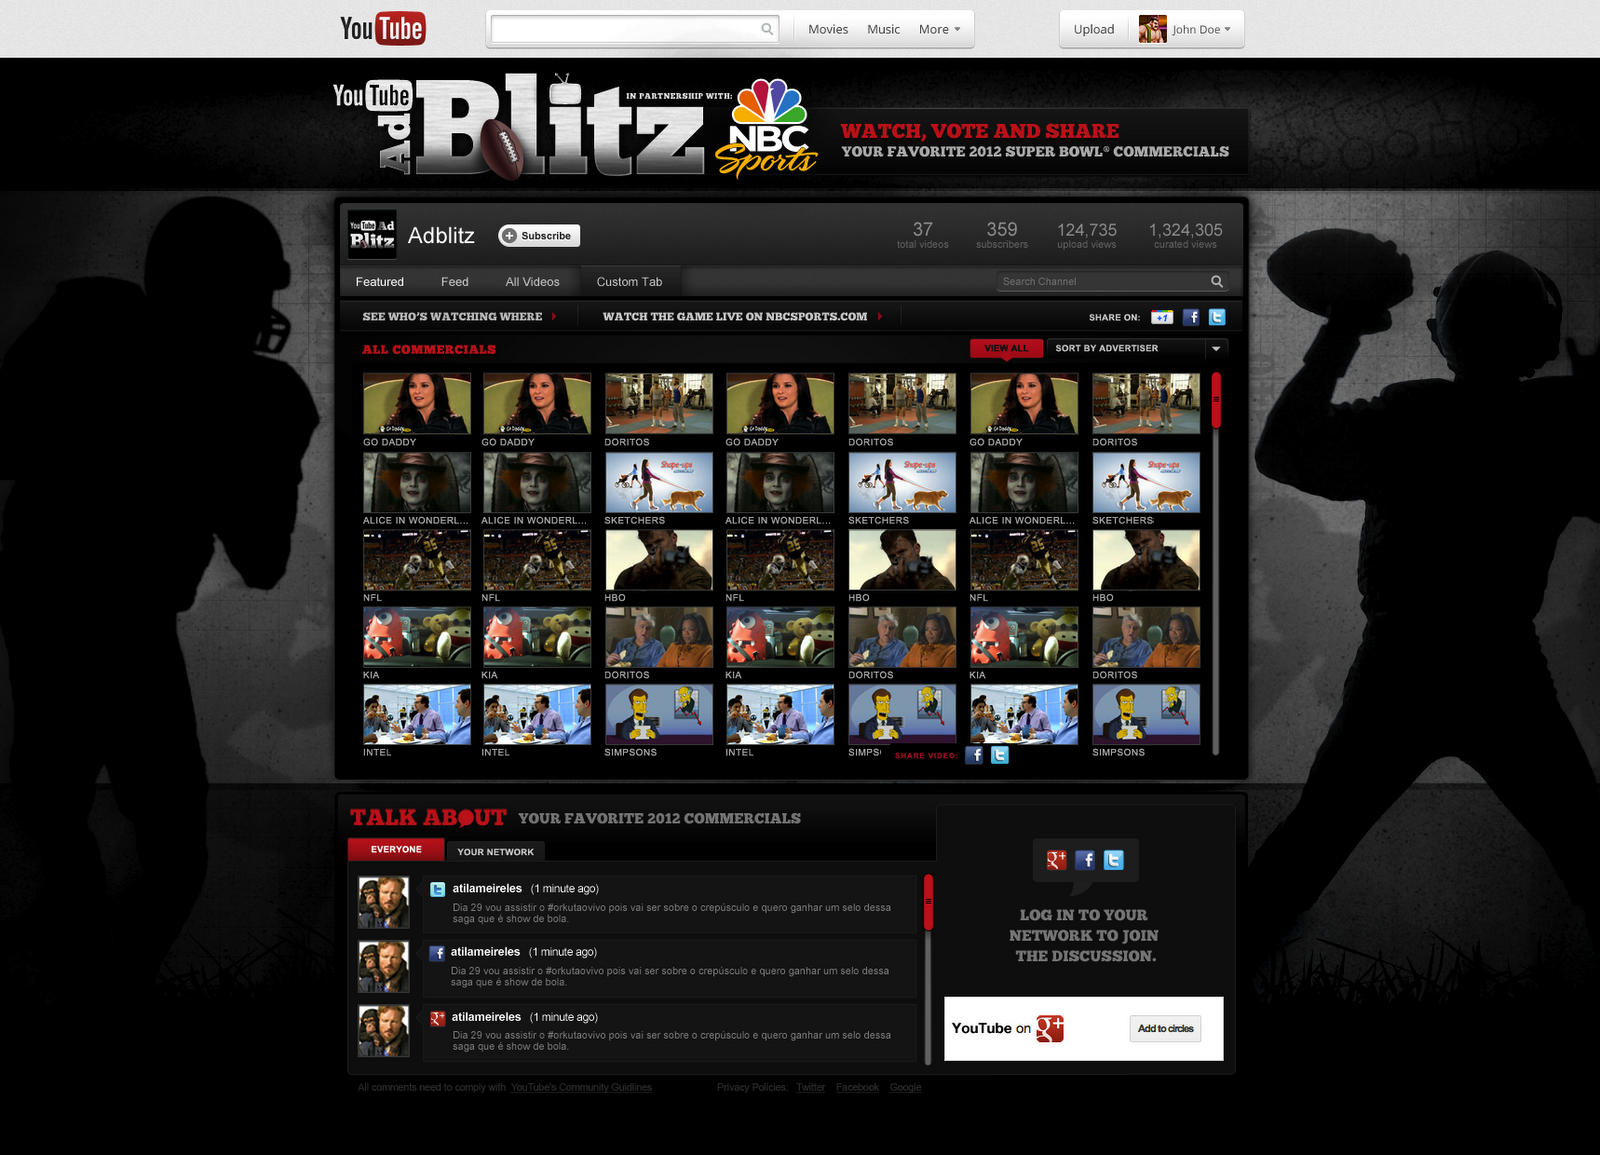
Task: Open the Sort By Advertiser dropdown
Action: coord(1138,348)
